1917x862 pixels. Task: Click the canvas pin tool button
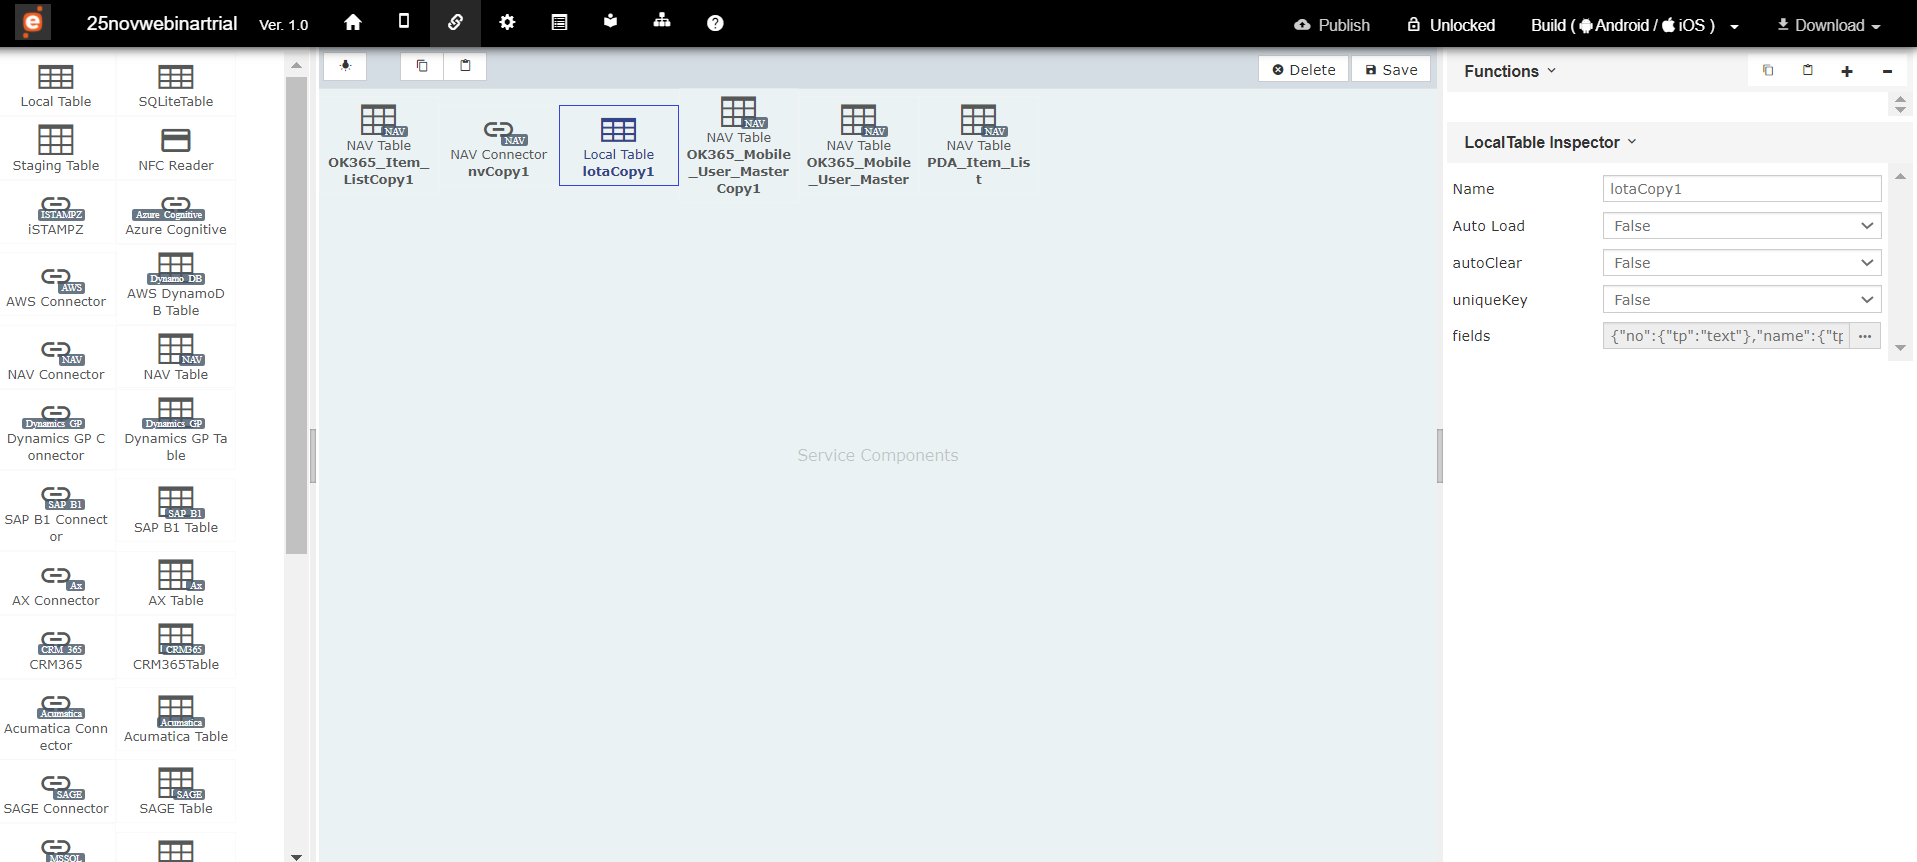click(345, 66)
